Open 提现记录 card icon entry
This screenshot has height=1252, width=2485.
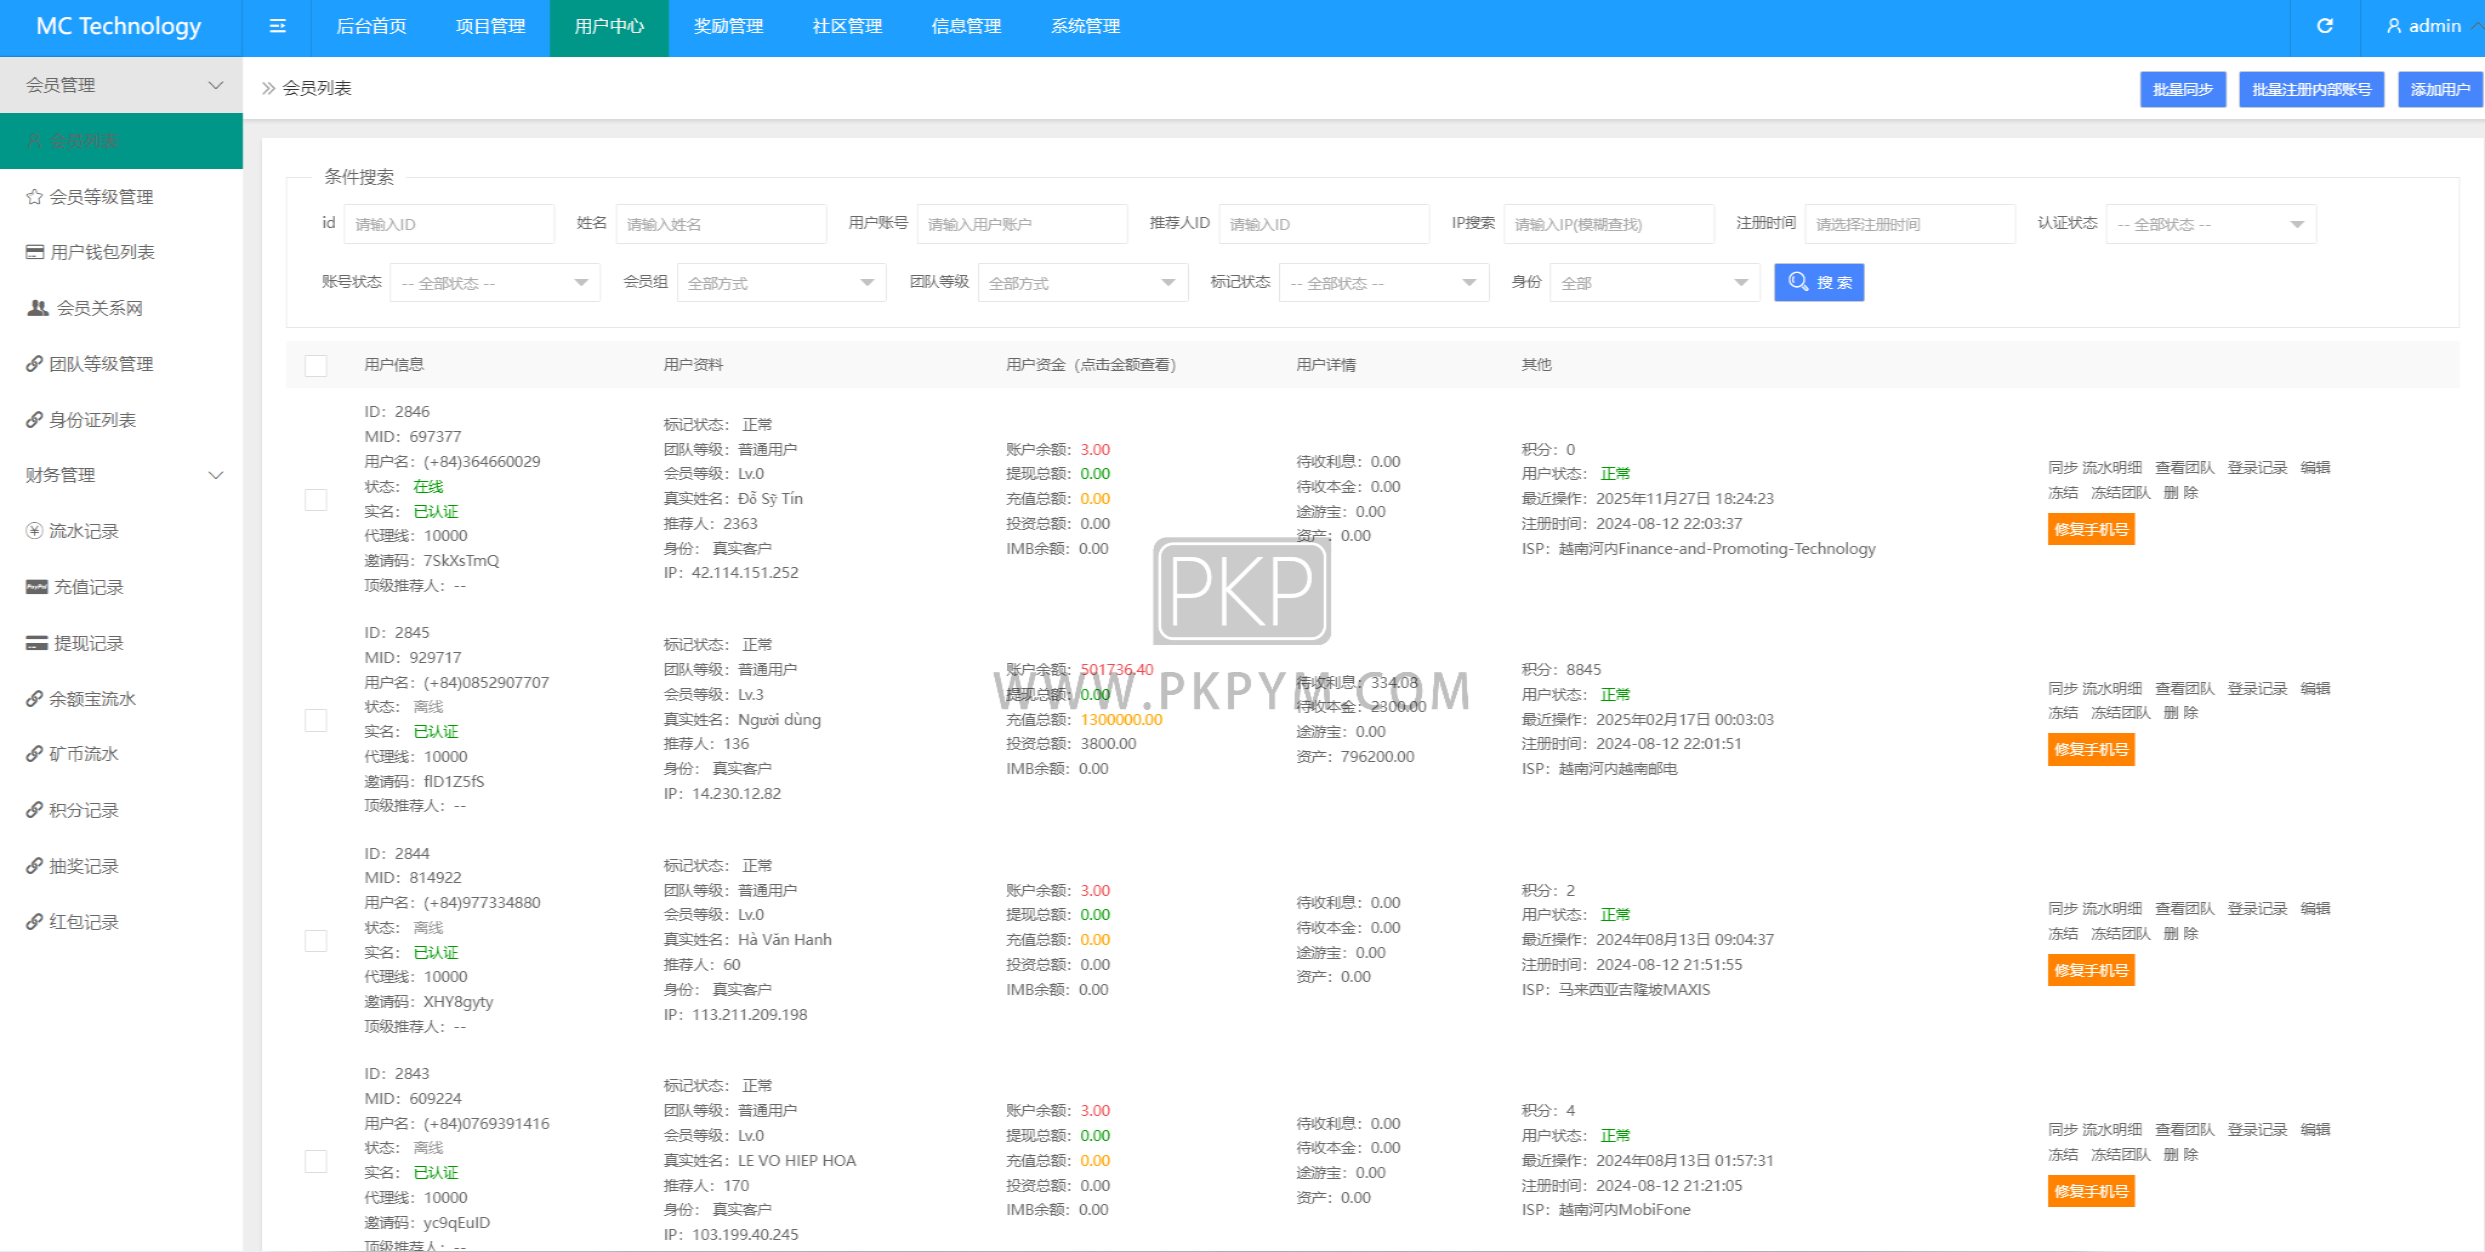point(36,643)
